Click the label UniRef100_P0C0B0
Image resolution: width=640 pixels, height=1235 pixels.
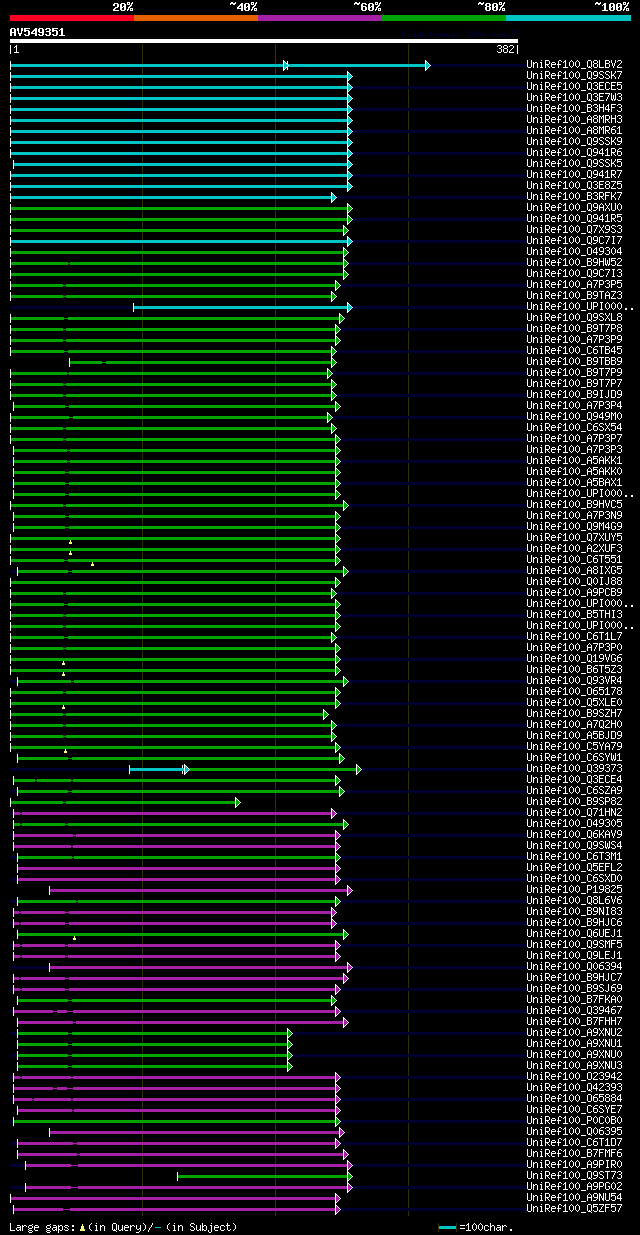click(x=574, y=1120)
